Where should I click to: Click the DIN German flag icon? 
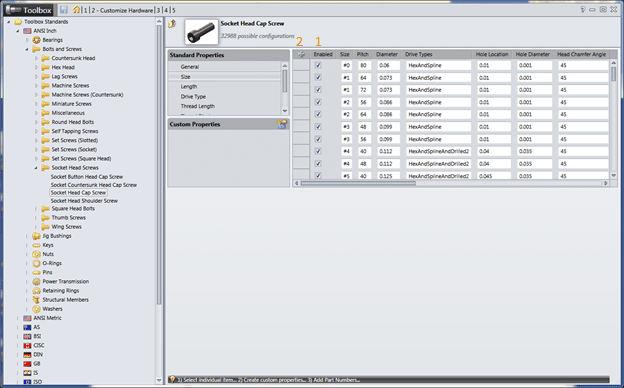[27, 355]
